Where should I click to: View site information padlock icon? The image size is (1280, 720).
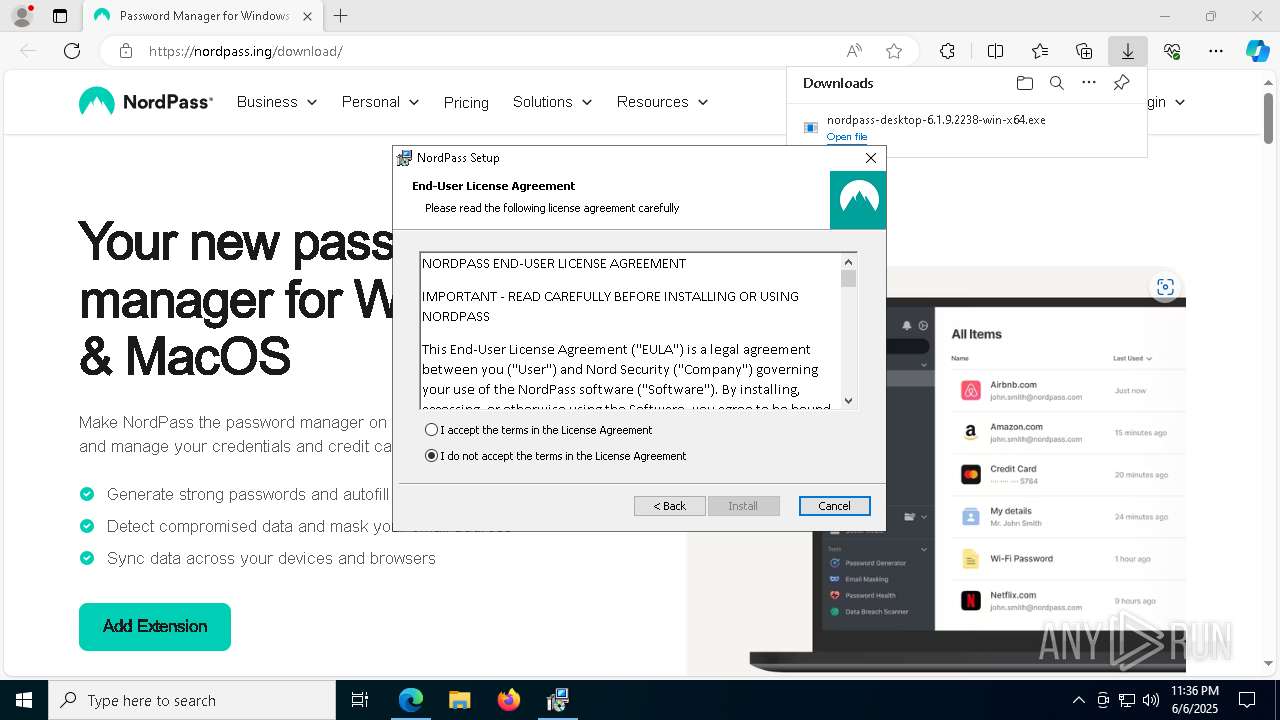(x=126, y=51)
